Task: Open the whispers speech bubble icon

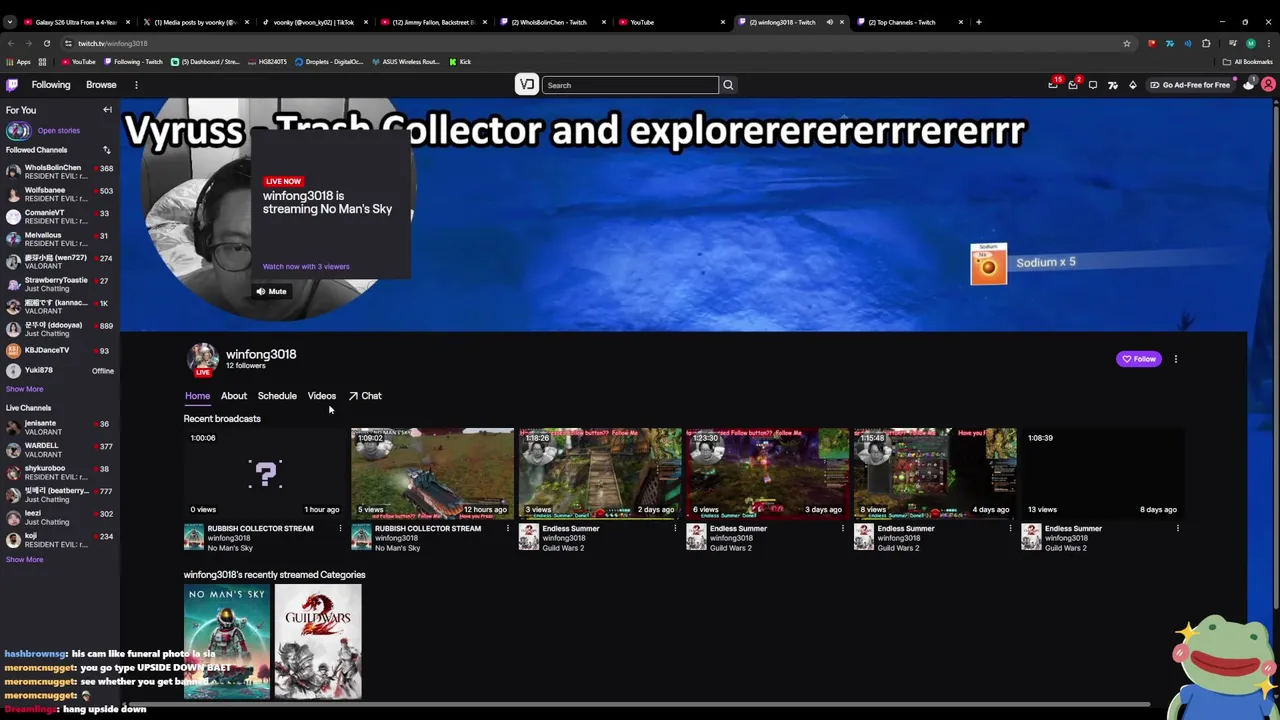Action: click(1093, 85)
